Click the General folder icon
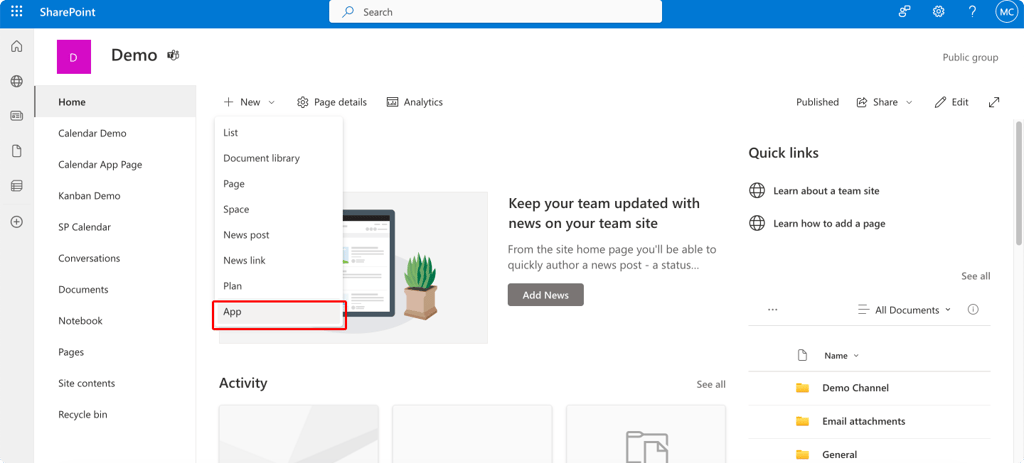 tap(803, 455)
